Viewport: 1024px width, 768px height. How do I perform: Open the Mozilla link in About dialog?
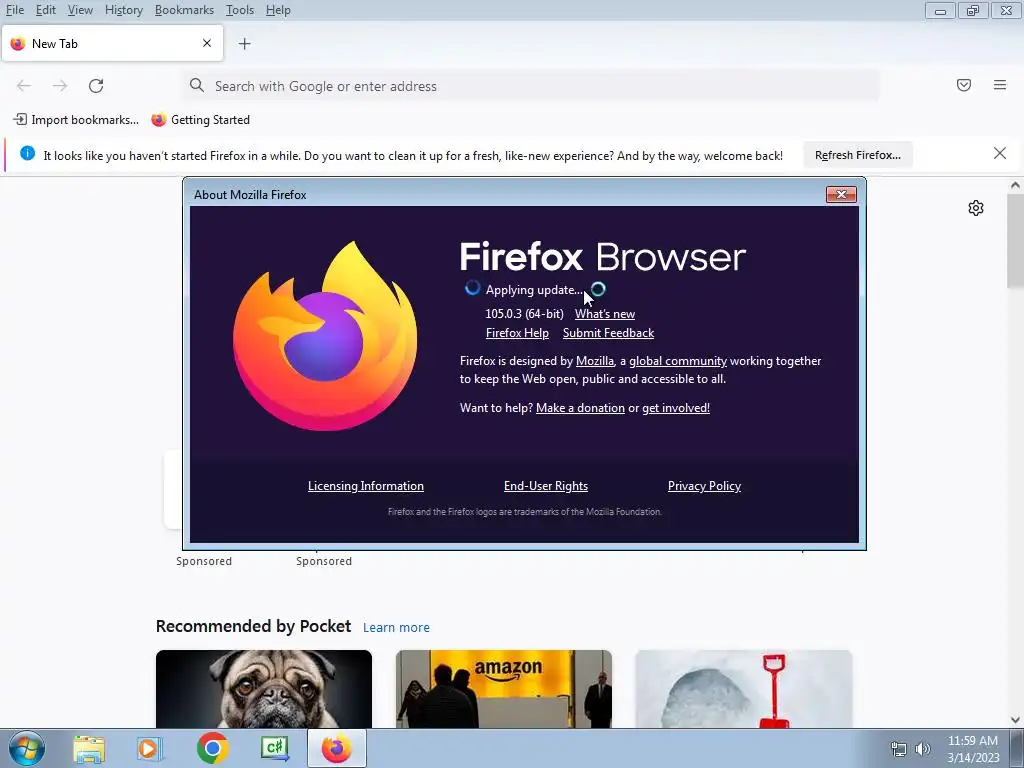(x=595, y=361)
